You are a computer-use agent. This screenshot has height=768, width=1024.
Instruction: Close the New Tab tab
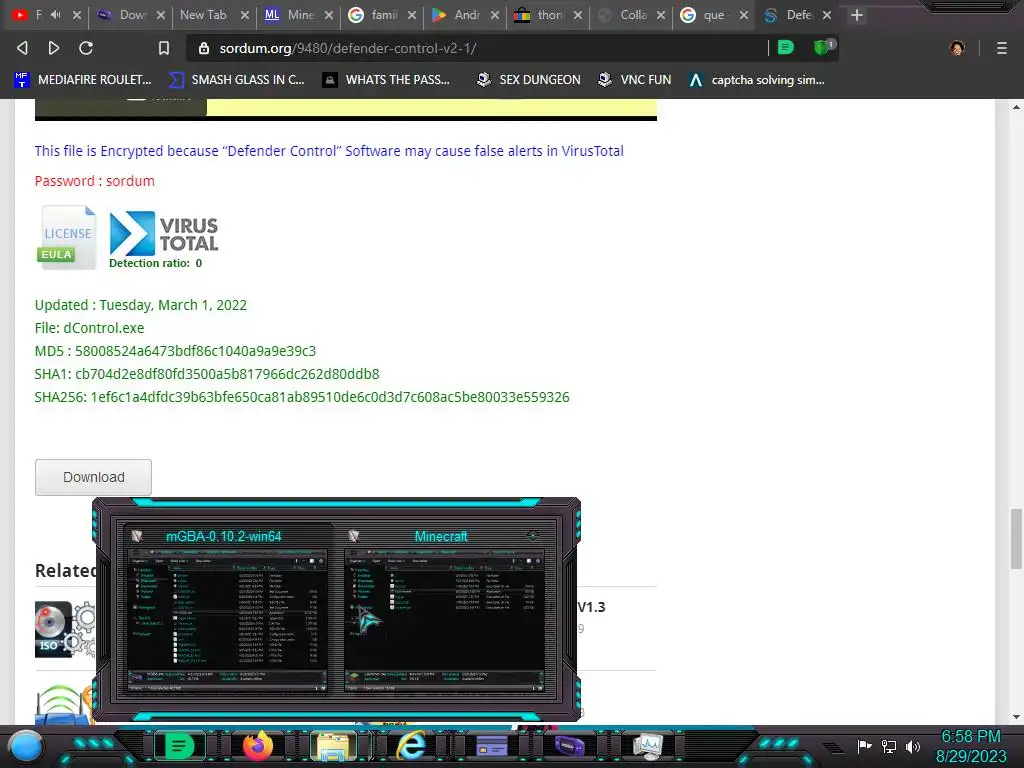[x=245, y=15]
